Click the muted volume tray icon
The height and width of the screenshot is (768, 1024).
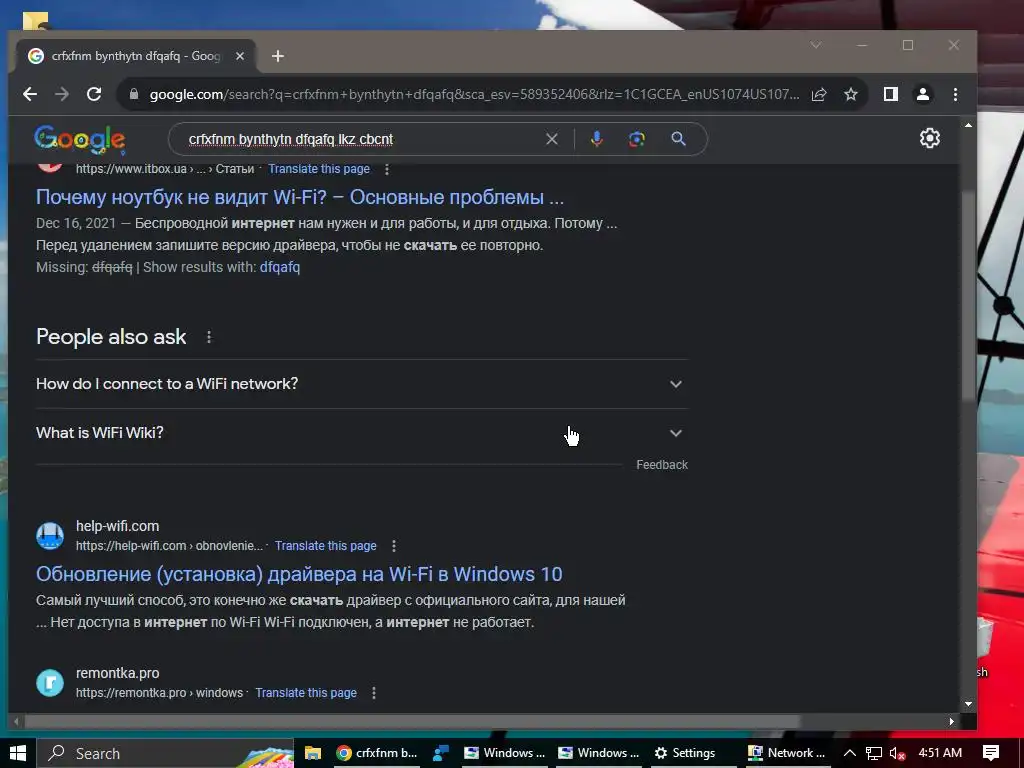[897, 753]
